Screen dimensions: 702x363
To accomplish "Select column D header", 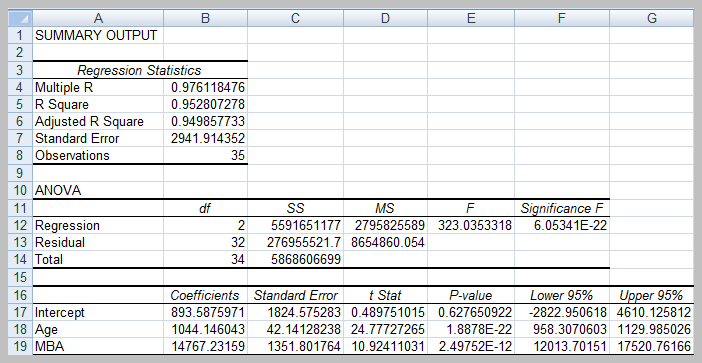I will [385, 18].
